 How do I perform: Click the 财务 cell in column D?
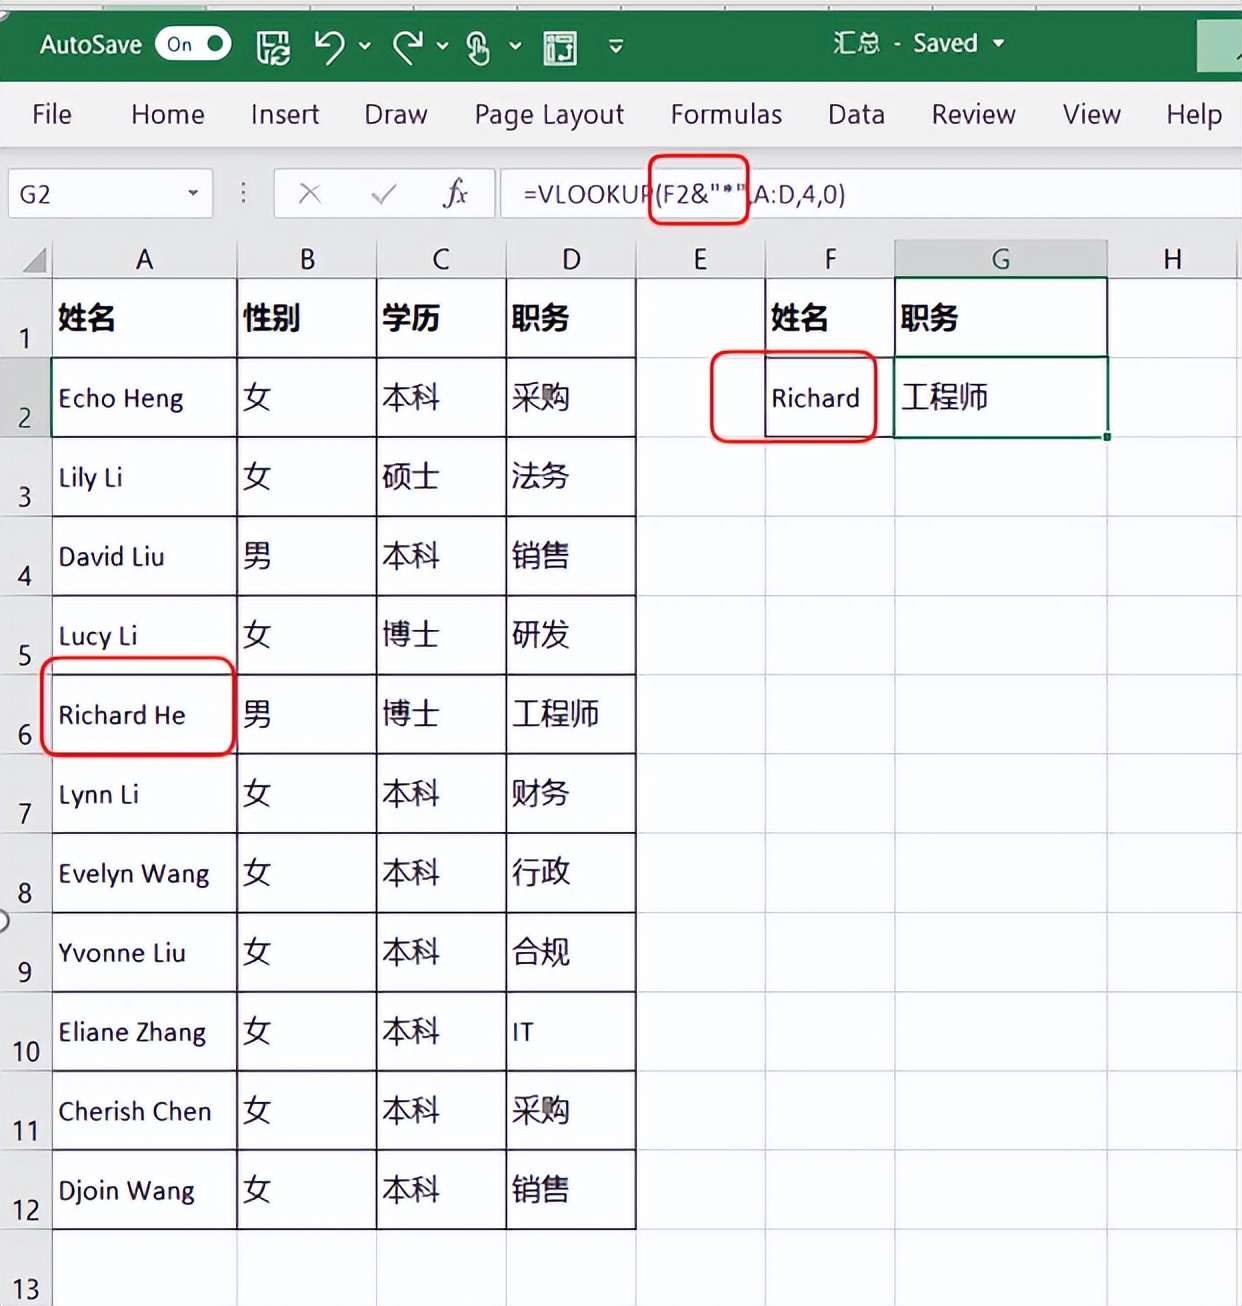[x=571, y=793]
